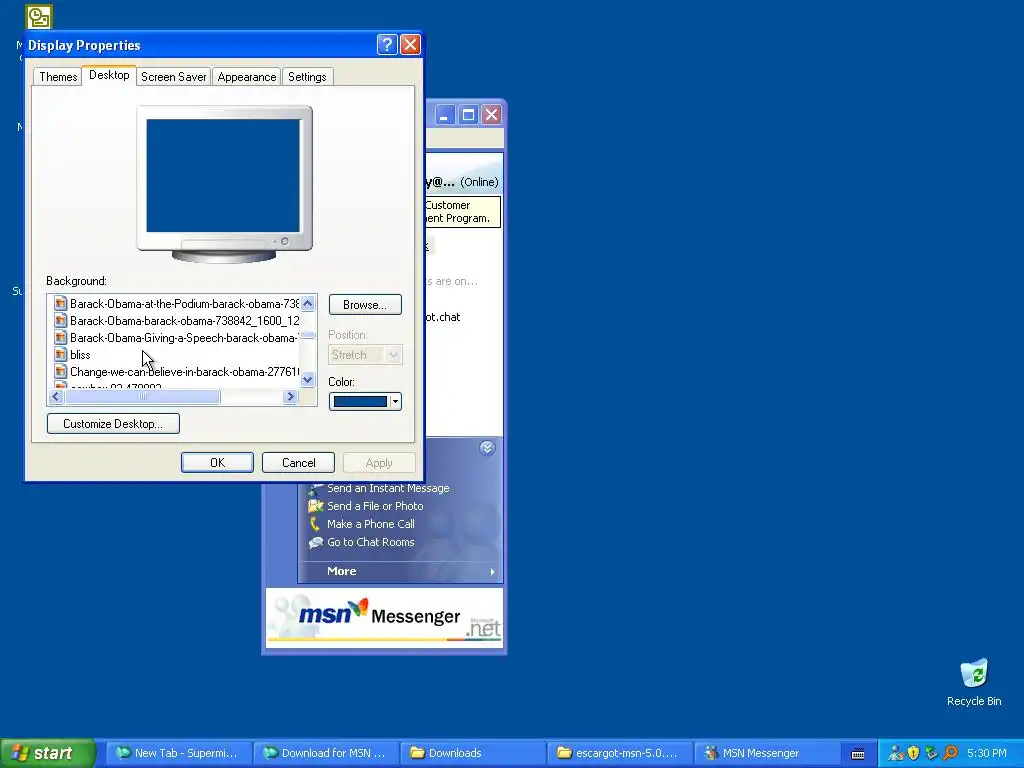Click background list scroll up arrow

(x=308, y=303)
